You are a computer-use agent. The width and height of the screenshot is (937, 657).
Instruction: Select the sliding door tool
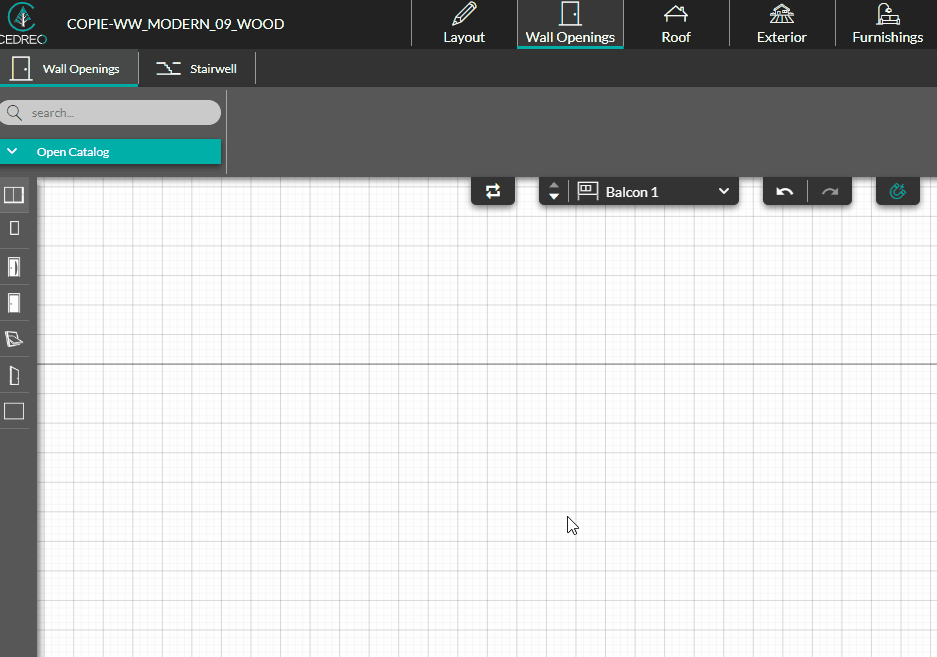pos(14,228)
